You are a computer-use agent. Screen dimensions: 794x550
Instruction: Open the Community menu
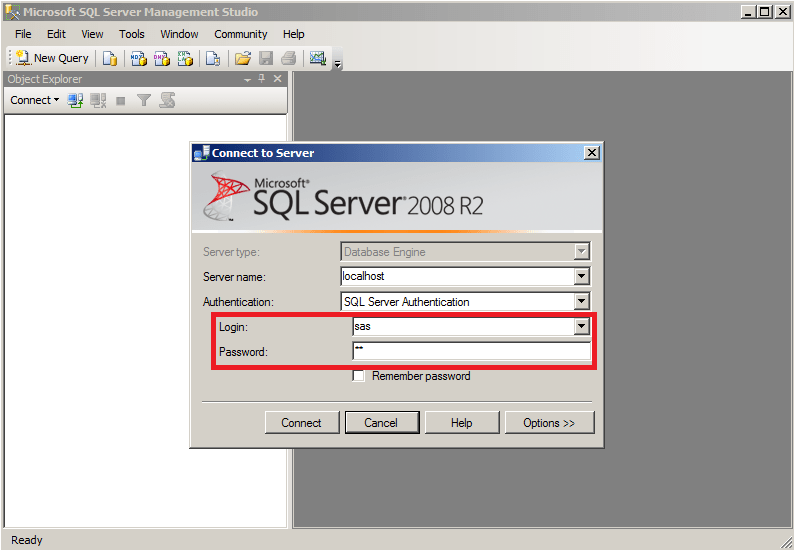click(x=241, y=34)
